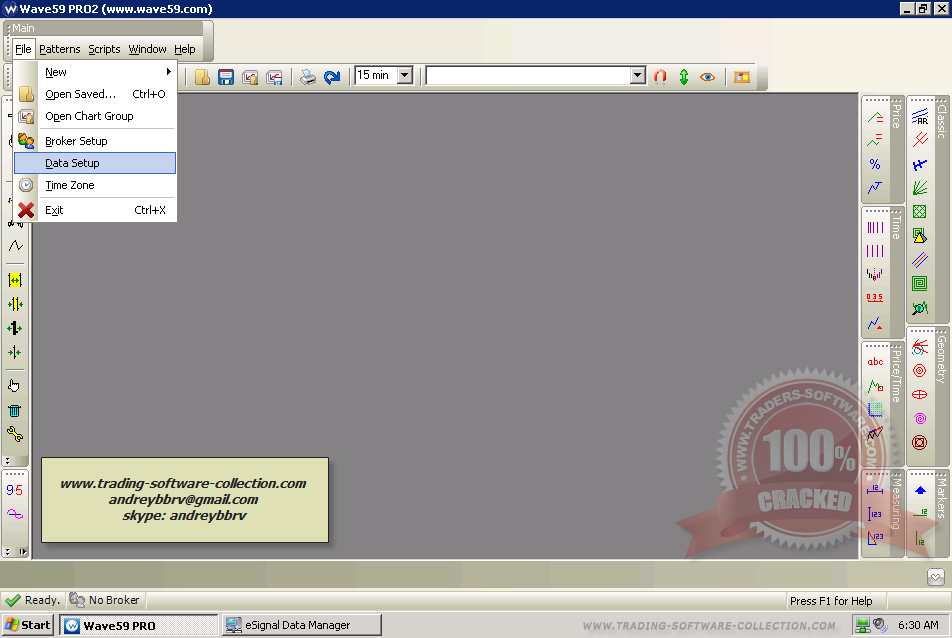Click the green nested squares Classic tool

pos(919,283)
